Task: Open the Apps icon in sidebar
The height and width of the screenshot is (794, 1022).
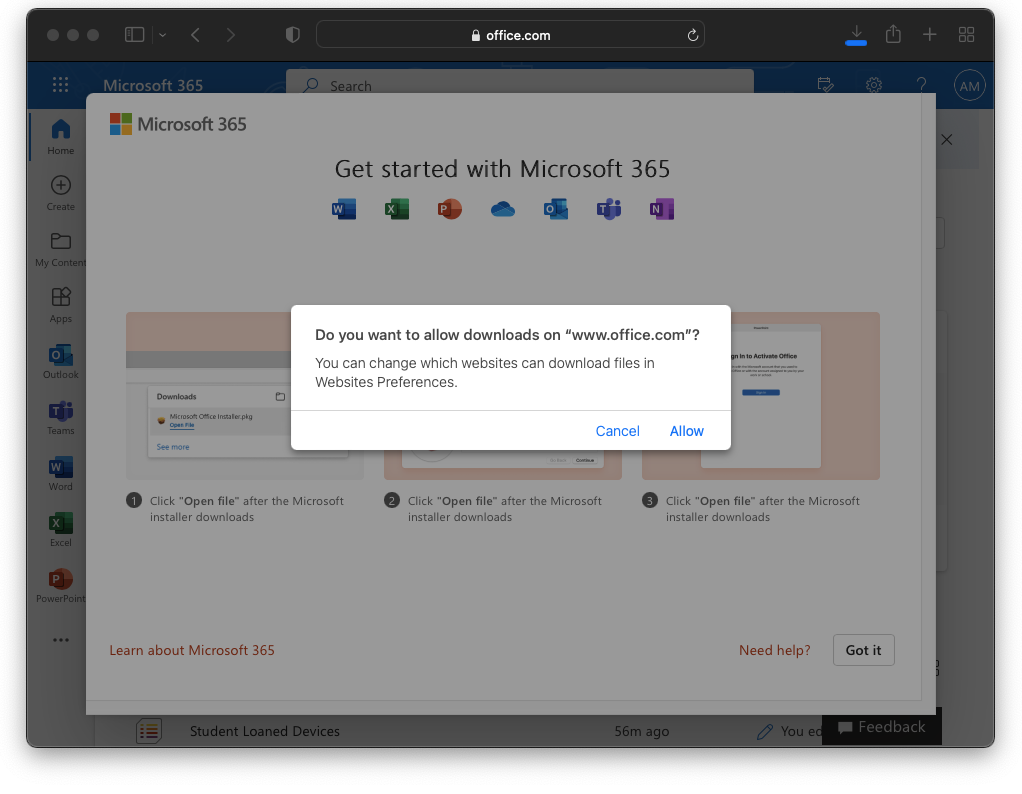Action: 60,298
